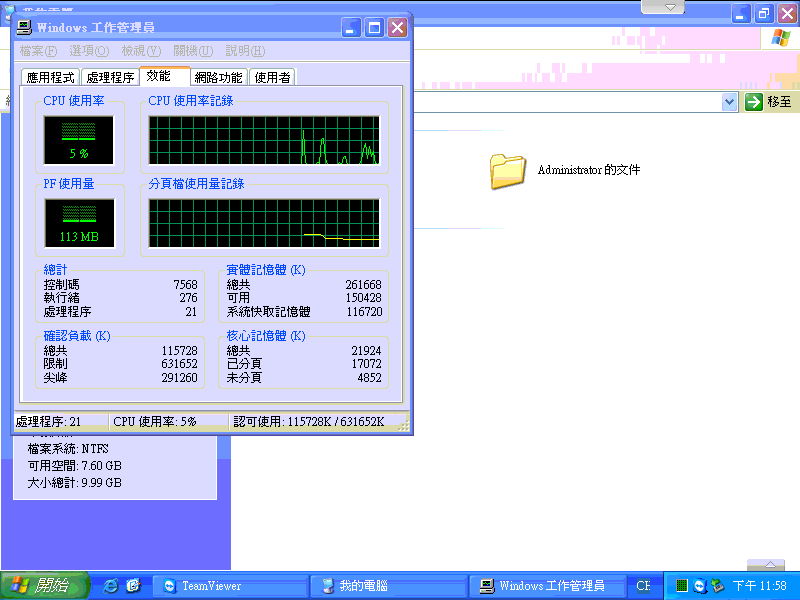Click the 未分頁 value 4852
This screenshot has height=600, width=800.
(369, 378)
